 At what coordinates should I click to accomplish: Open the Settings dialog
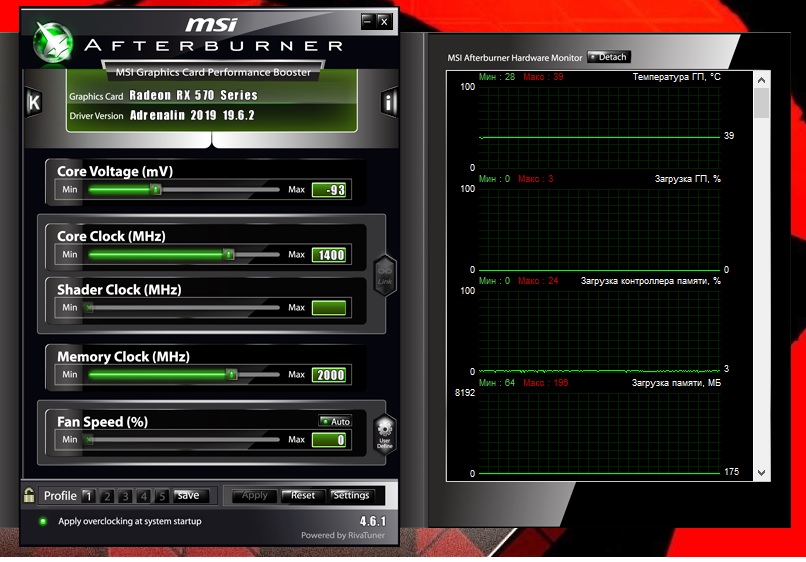351,495
